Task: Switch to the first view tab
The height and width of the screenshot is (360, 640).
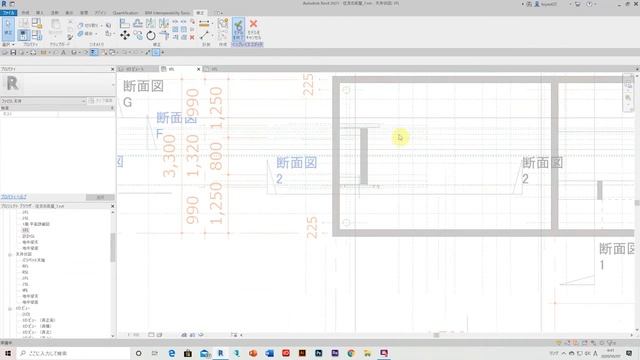Action: (x=137, y=69)
